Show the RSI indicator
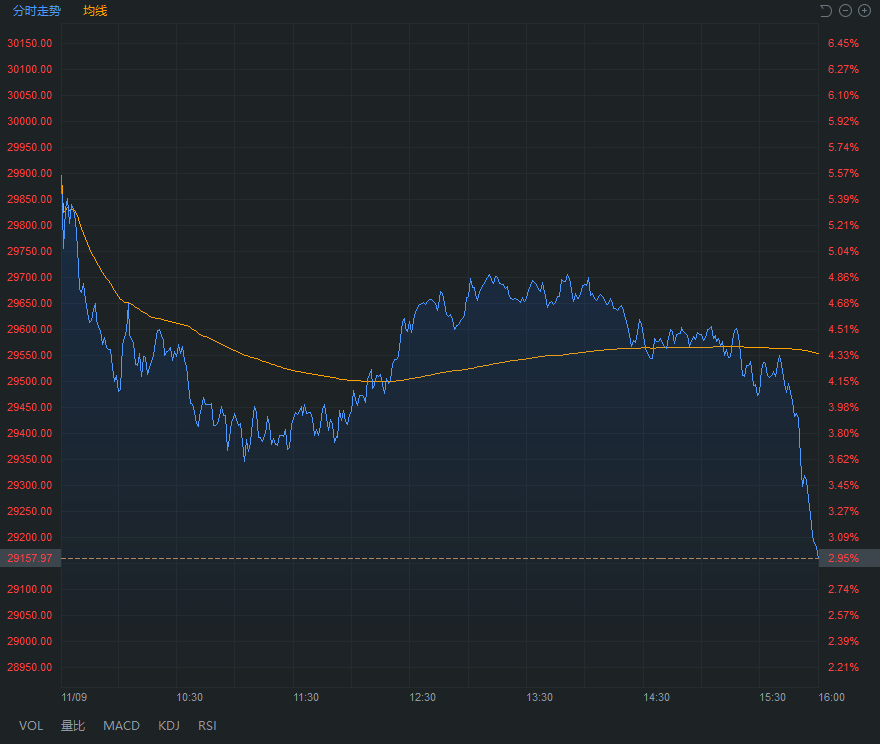The width and height of the screenshot is (880, 744). [x=207, y=725]
